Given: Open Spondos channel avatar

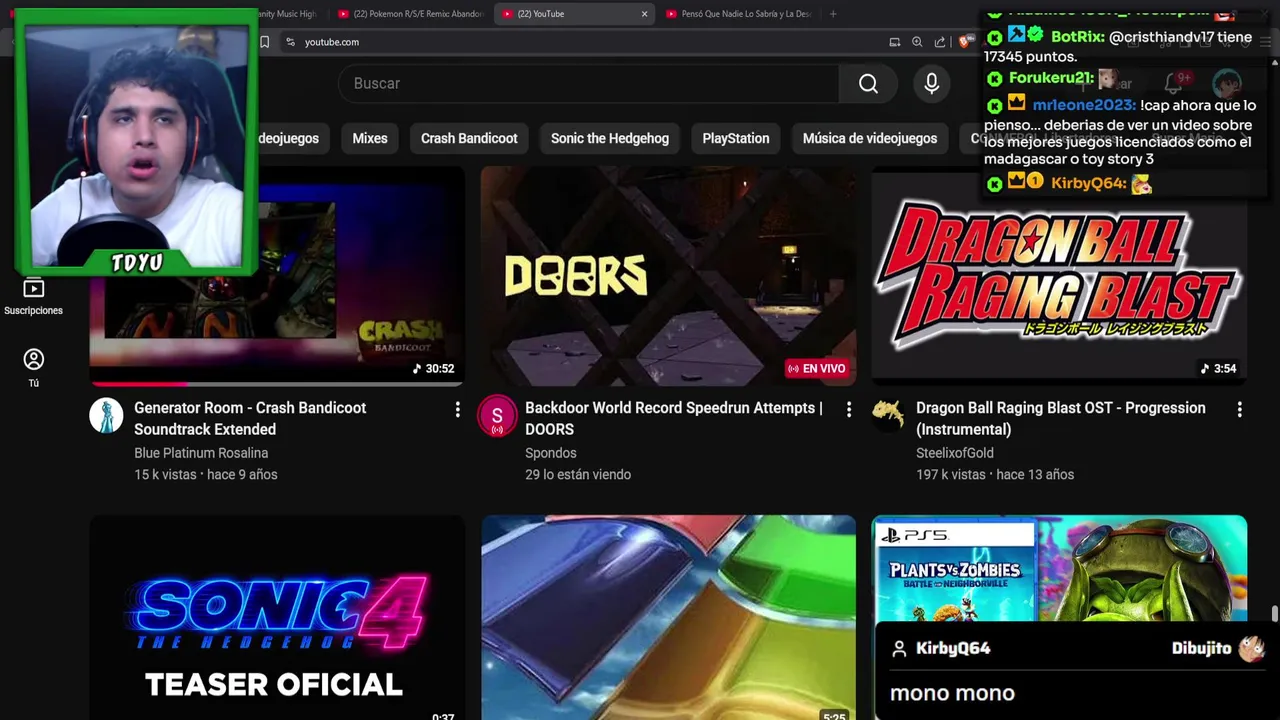Looking at the screenshot, I should tap(497, 416).
